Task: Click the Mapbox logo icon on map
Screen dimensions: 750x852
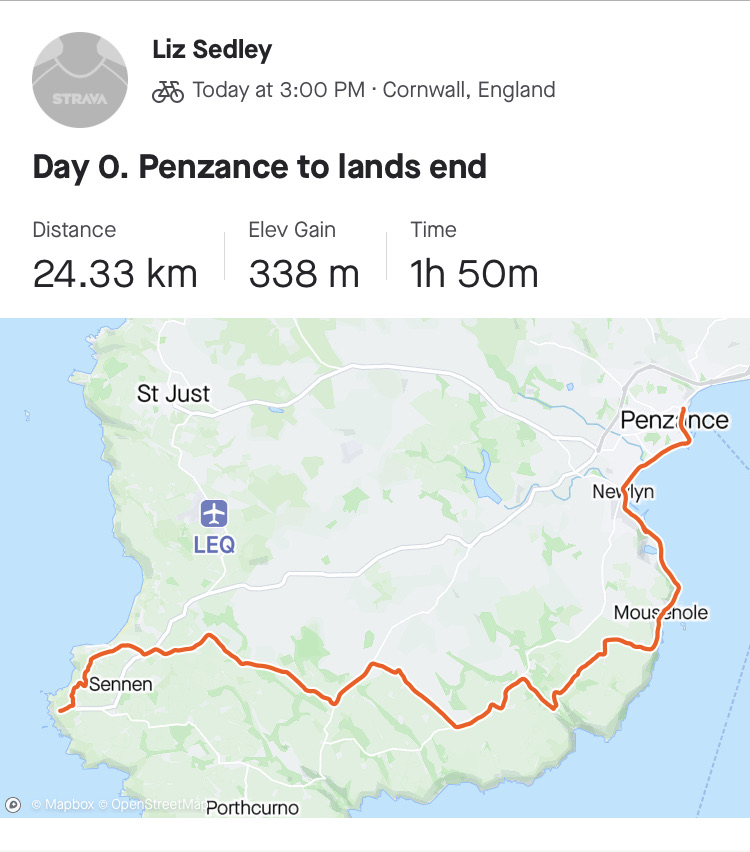Action: [13, 804]
